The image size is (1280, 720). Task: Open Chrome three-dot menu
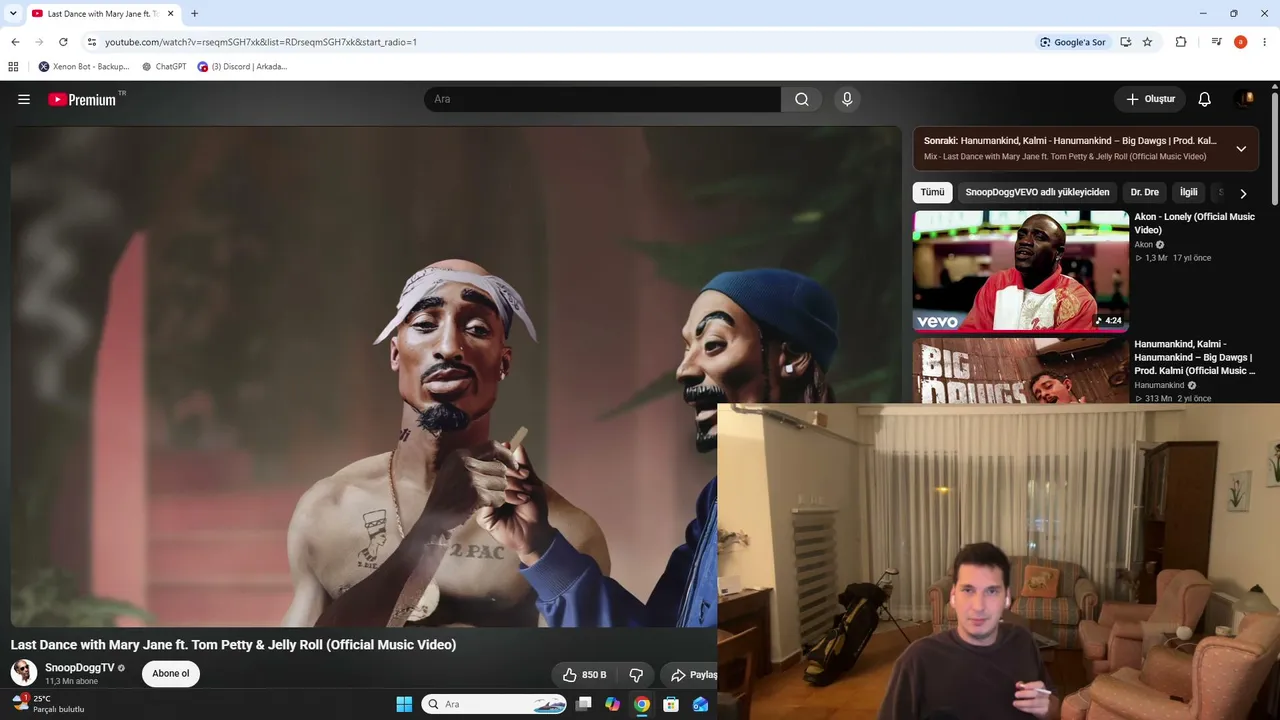(x=1265, y=42)
